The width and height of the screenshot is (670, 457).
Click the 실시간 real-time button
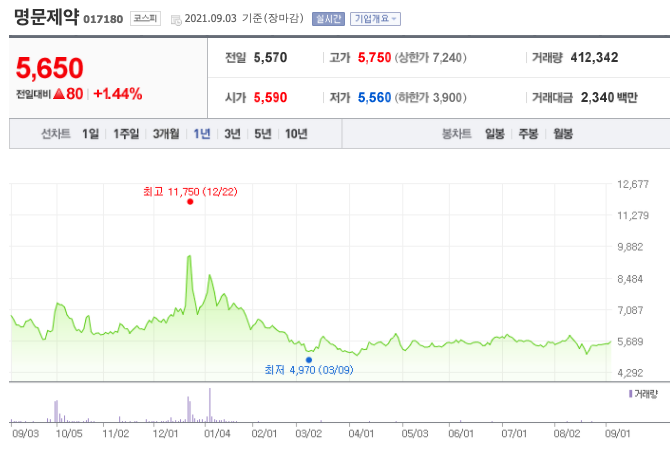click(328, 19)
